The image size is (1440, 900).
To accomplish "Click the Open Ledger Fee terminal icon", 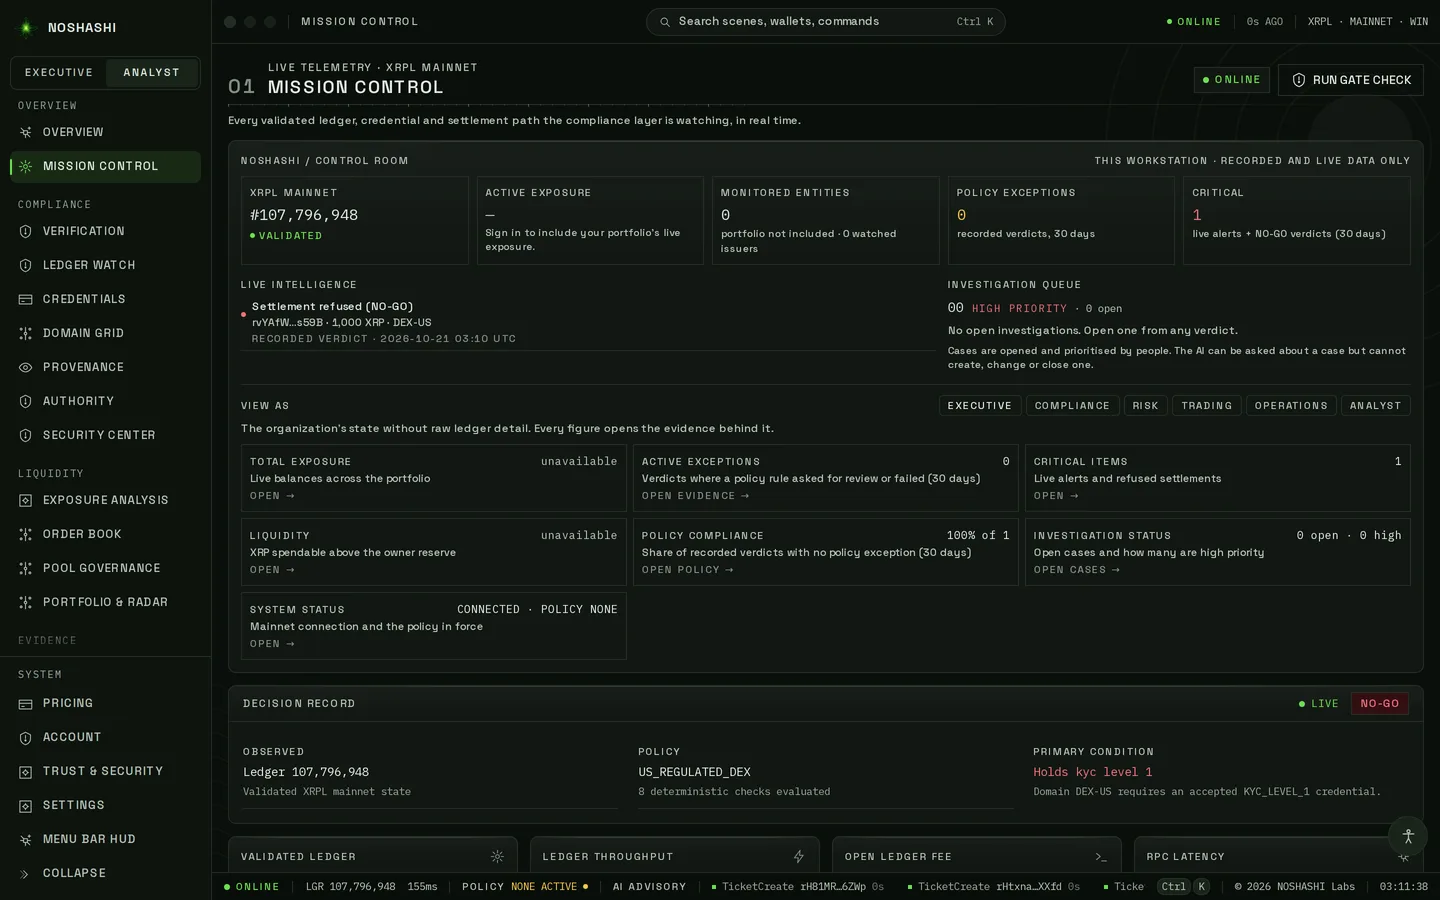I will [x=1101, y=857].
